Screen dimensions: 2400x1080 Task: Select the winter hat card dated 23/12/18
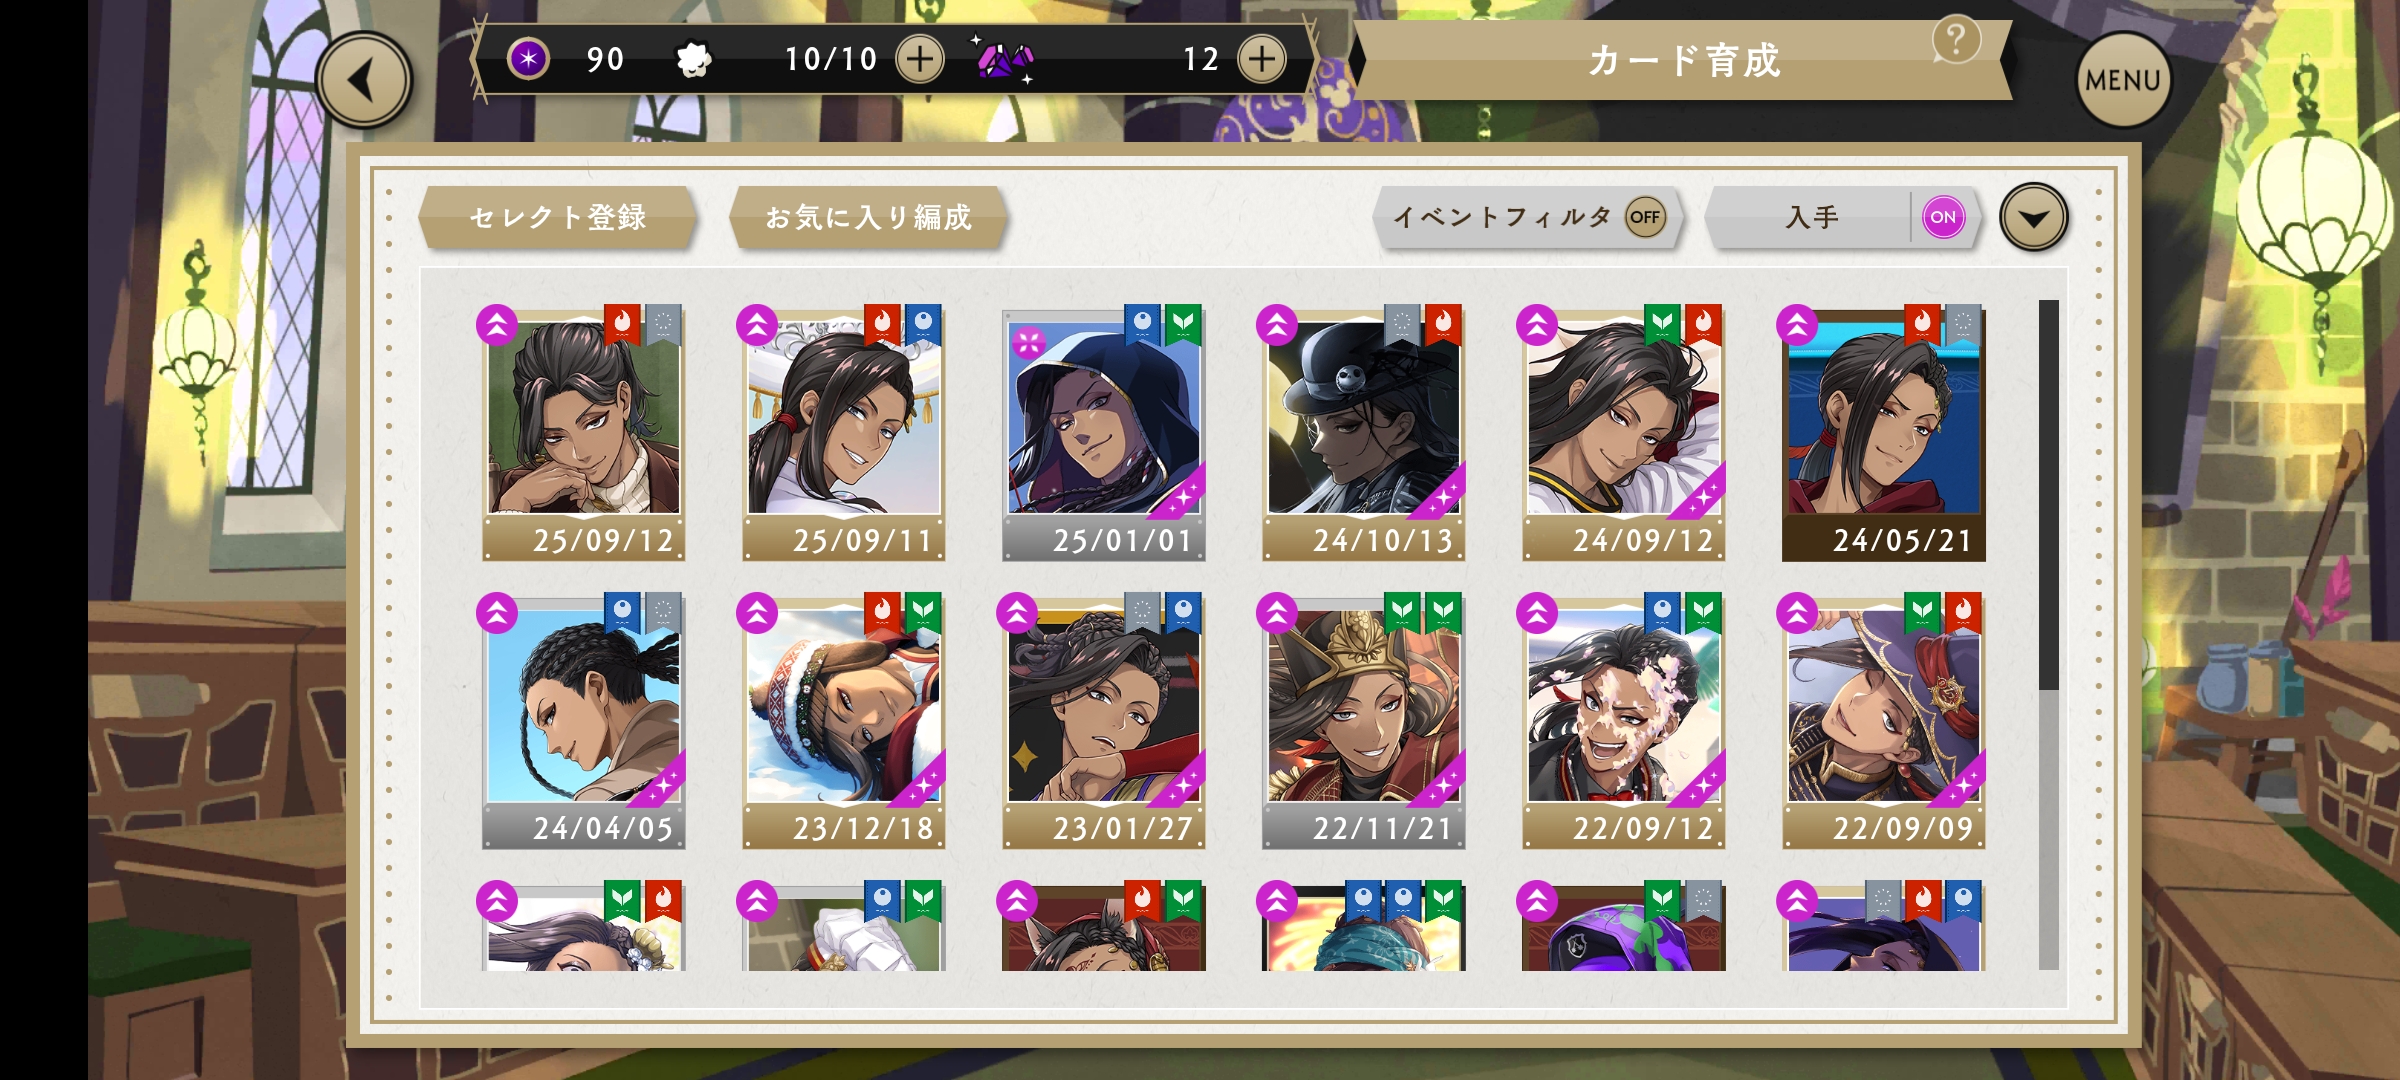pos(843,722)
